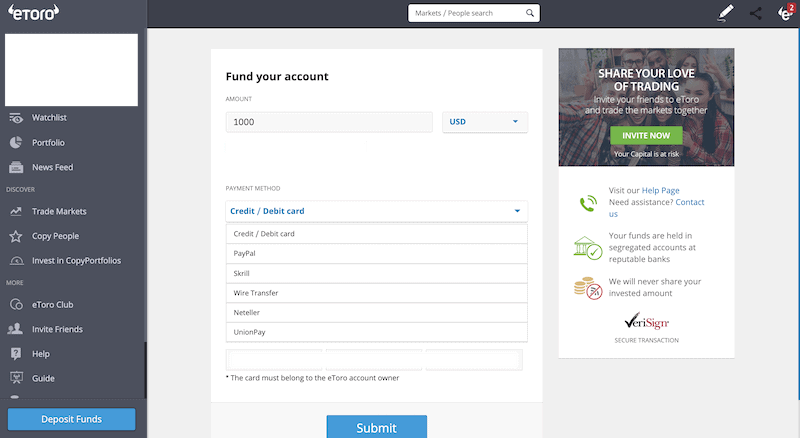Collapse the Credit / Debit card payment dropdown
Viewport: 800px width, 438px height.
(377, 211)
